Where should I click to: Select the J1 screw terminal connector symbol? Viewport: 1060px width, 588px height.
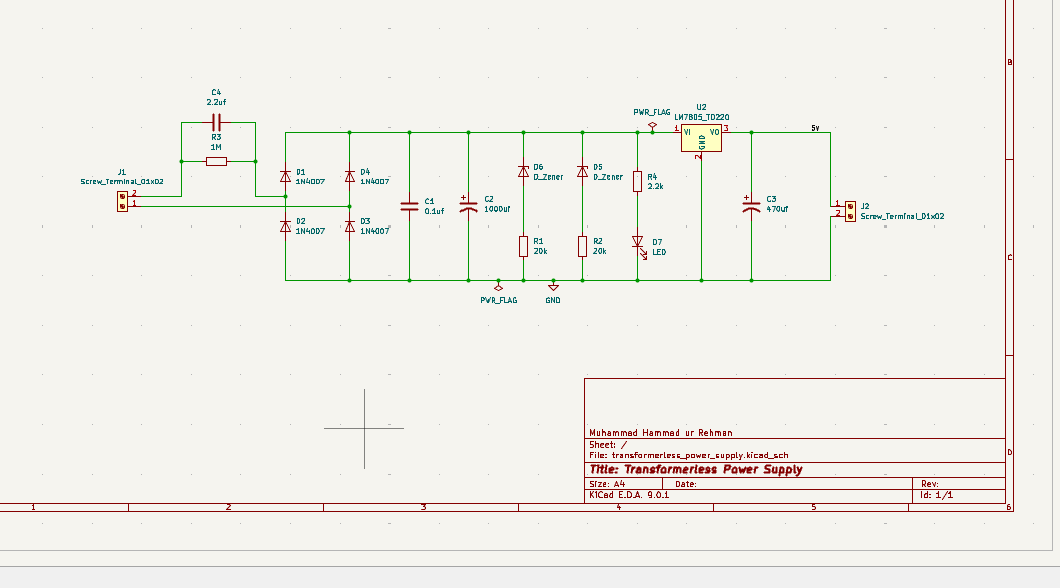click(122, 201)
